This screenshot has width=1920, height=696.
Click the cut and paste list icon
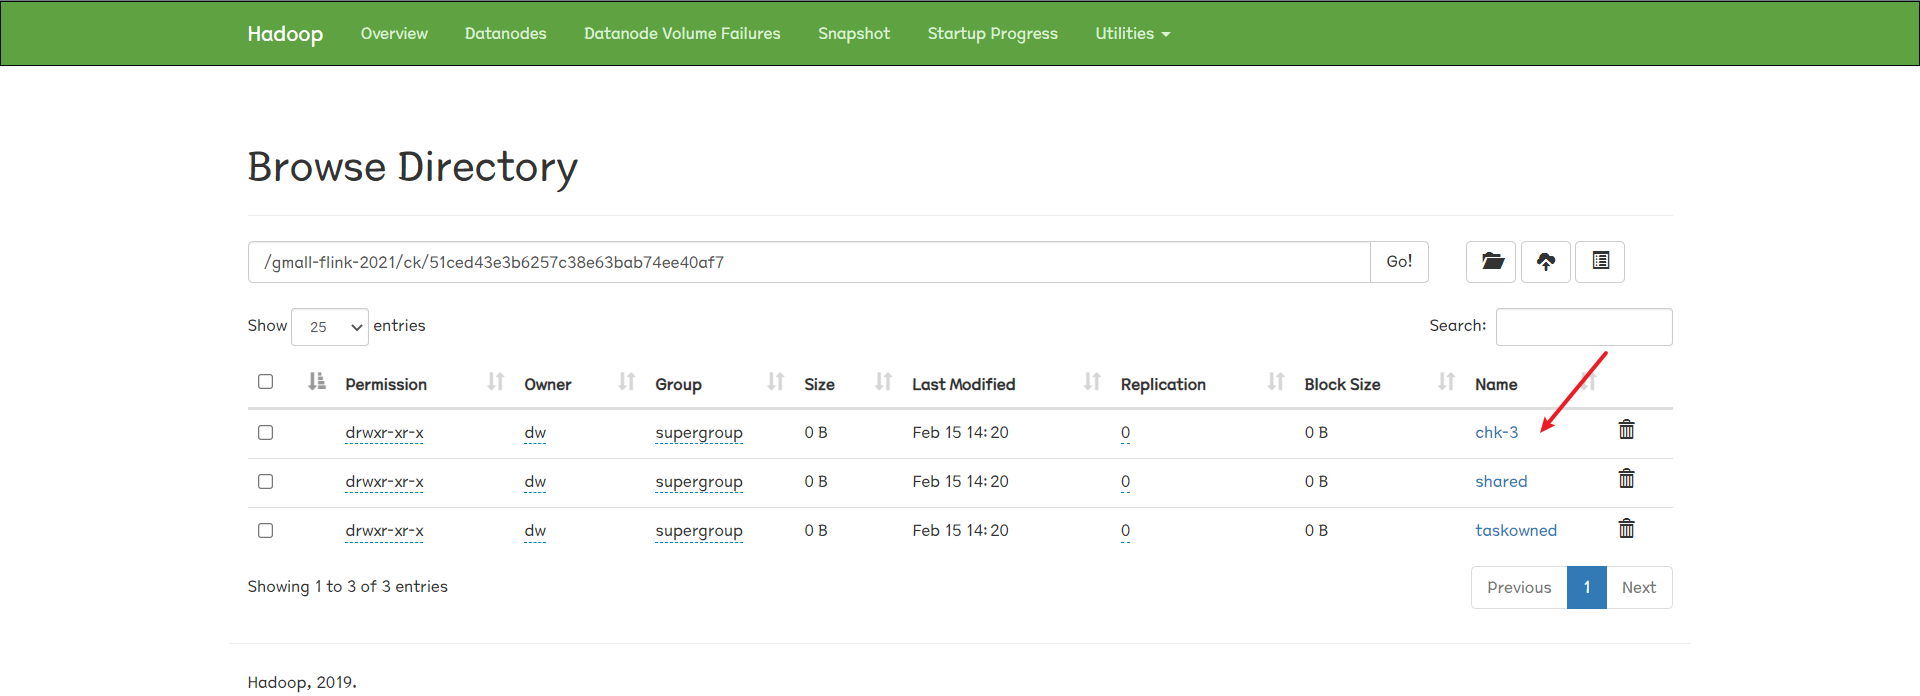click(1600, 262)
